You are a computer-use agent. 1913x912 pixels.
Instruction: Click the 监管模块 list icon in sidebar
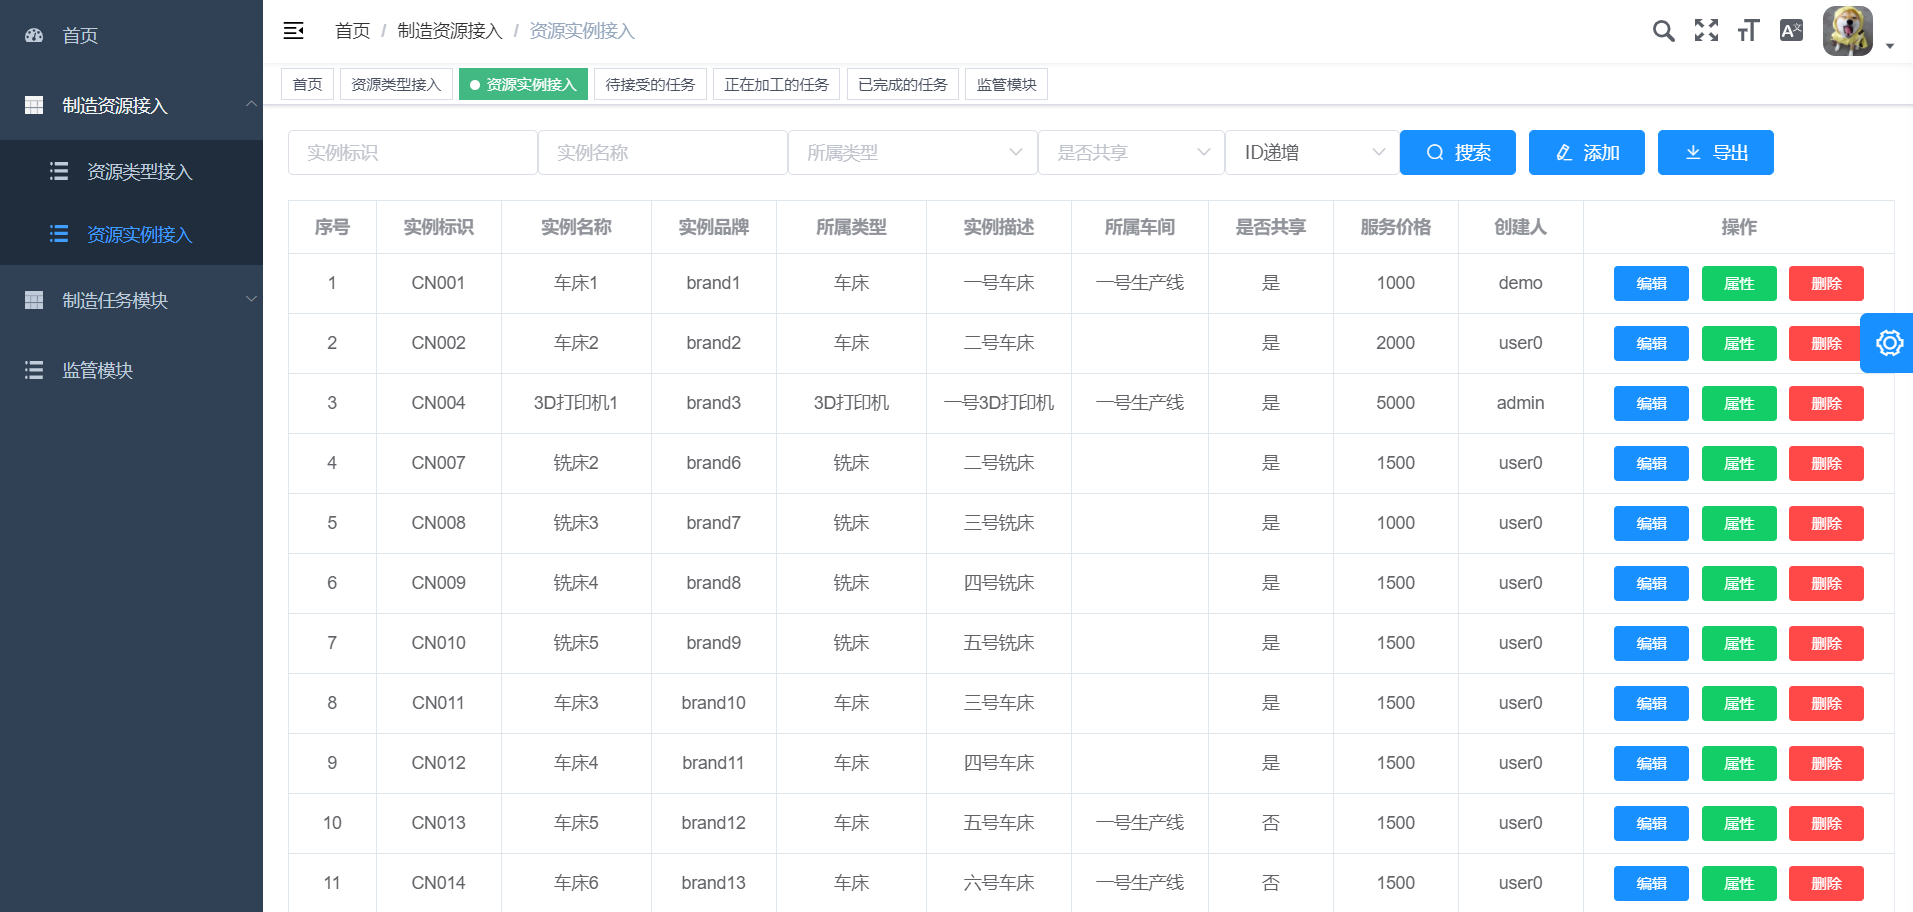pyautogui.click(x=34, y=370)
